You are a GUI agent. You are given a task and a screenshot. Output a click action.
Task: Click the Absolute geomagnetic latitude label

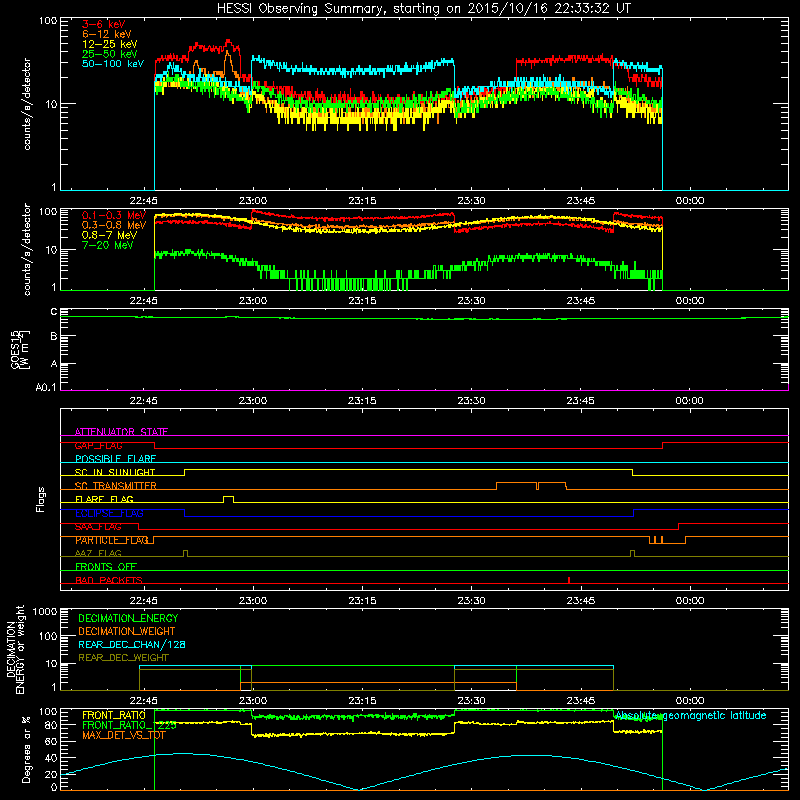pos(690,715)
